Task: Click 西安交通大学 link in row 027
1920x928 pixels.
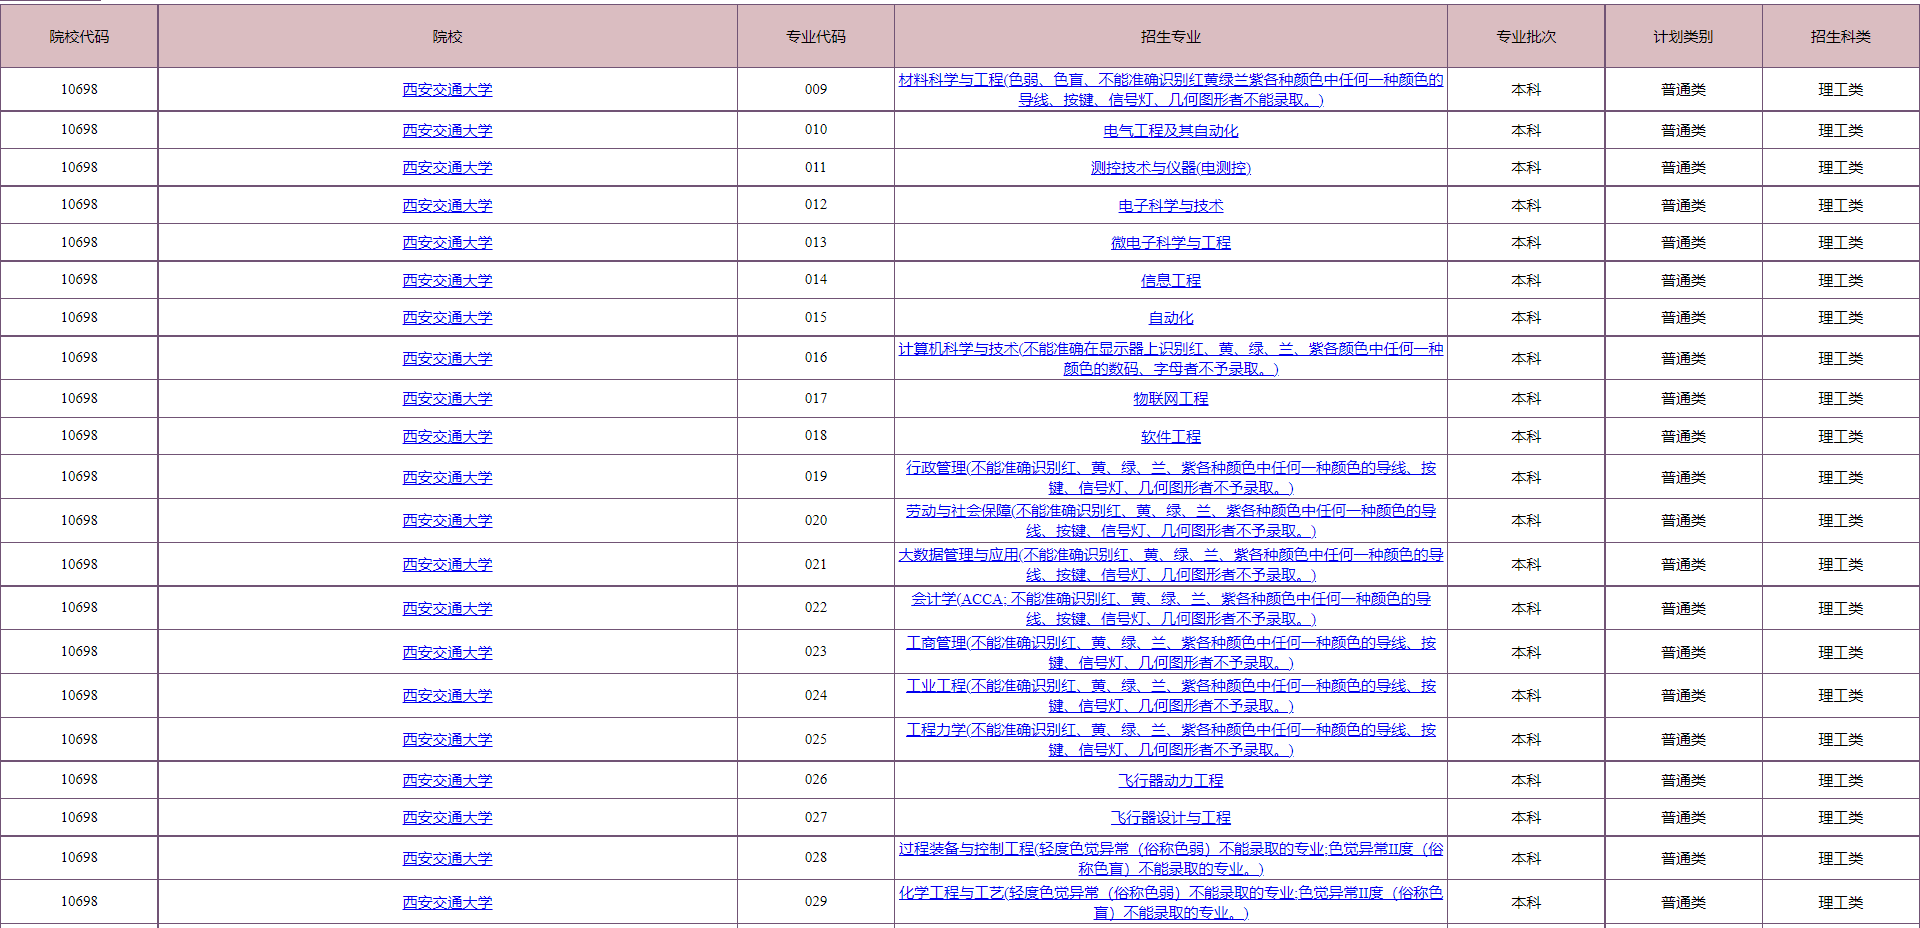Action: coord(447,818)
